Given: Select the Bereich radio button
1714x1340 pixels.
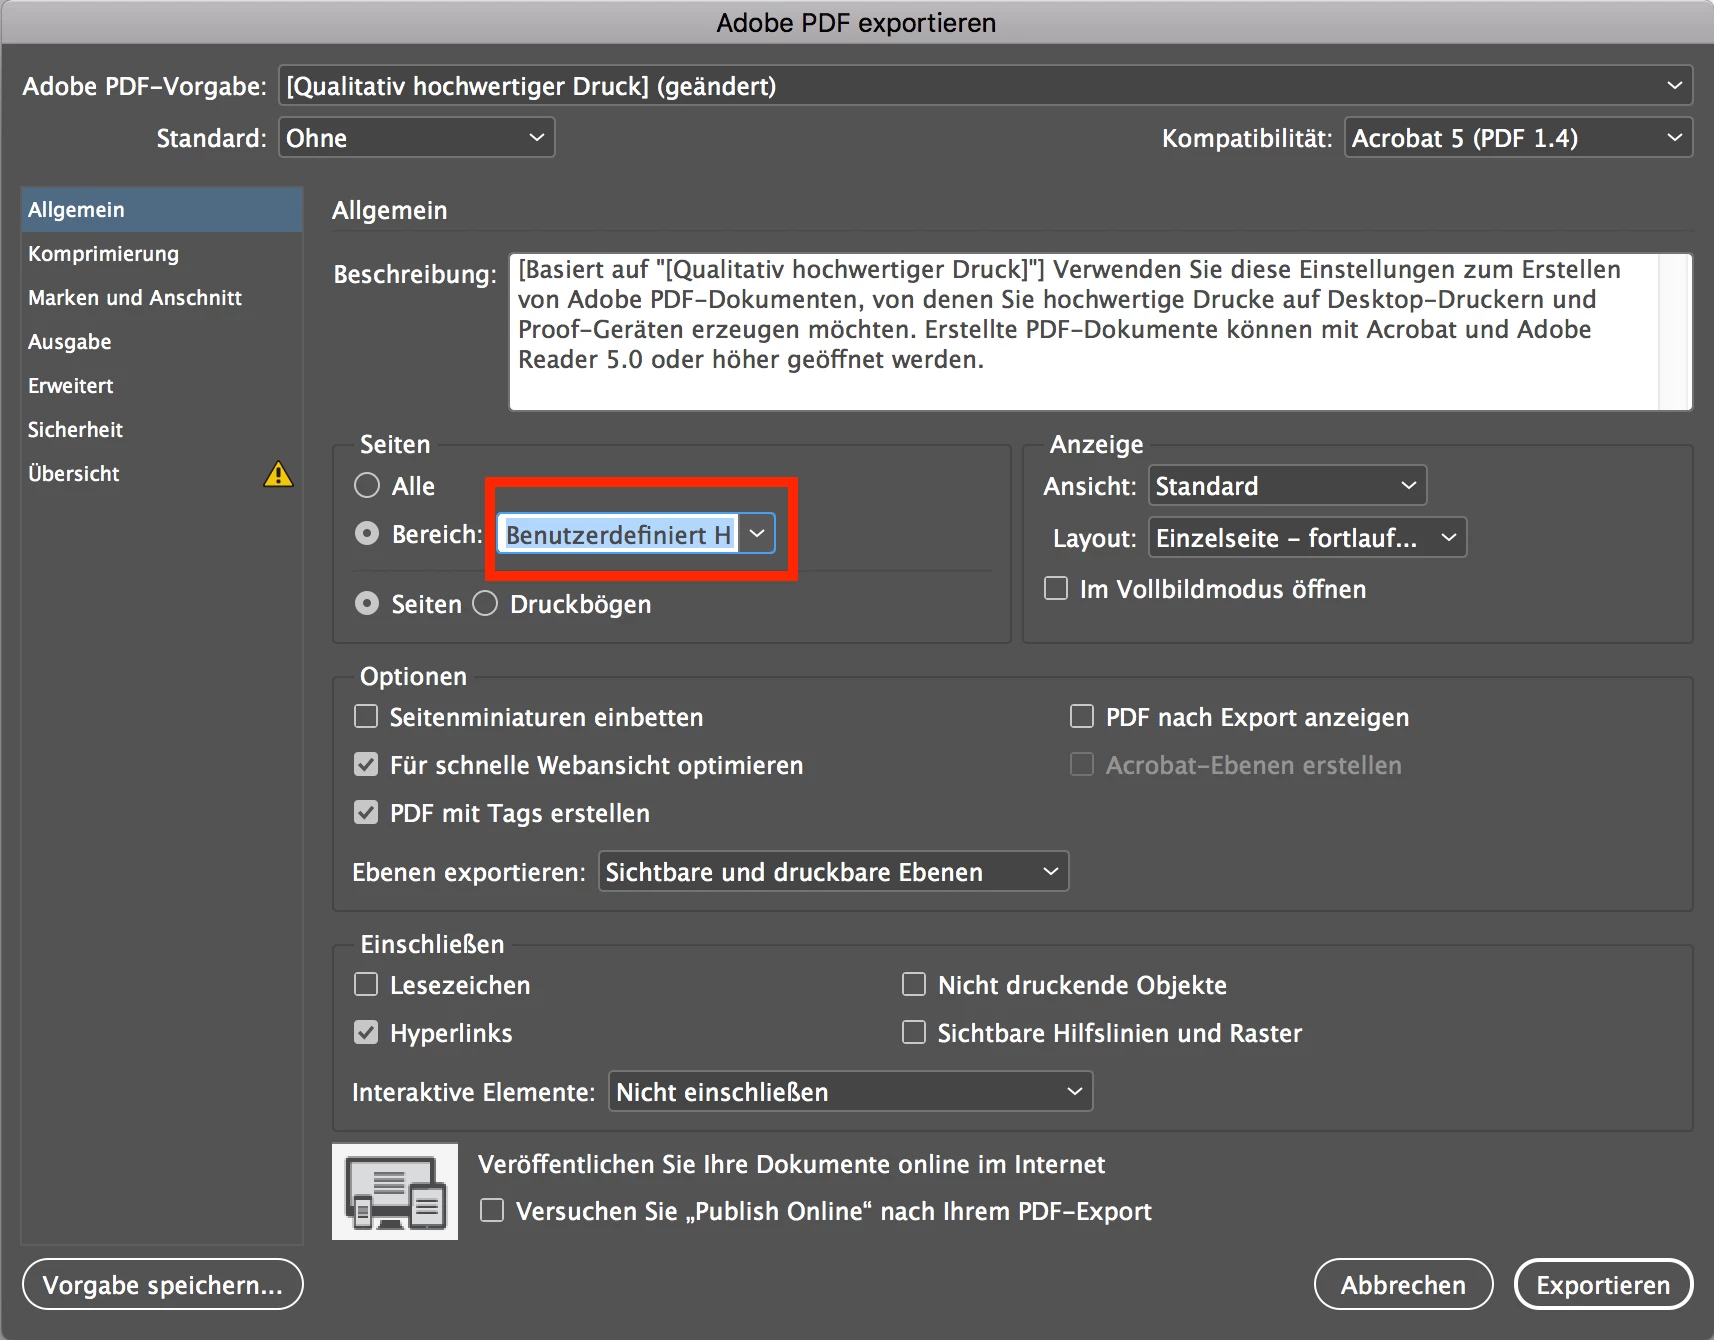Looking at the screenshot, I should coord(367,534).
